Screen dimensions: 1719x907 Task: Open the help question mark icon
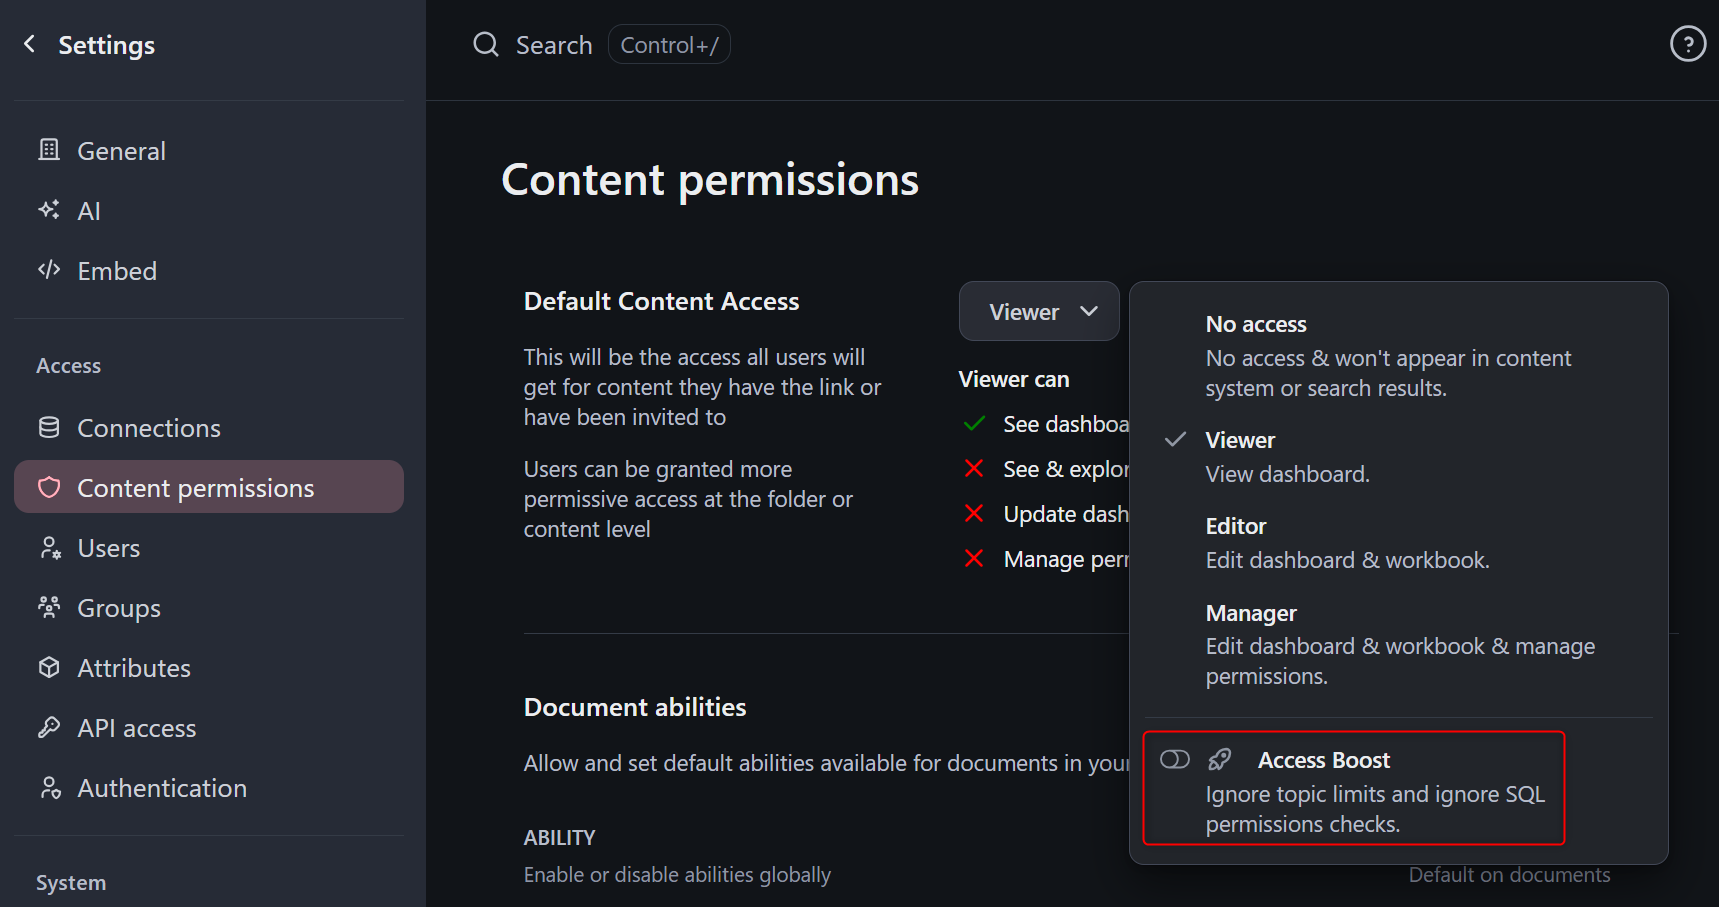(x=1688, y=44)
